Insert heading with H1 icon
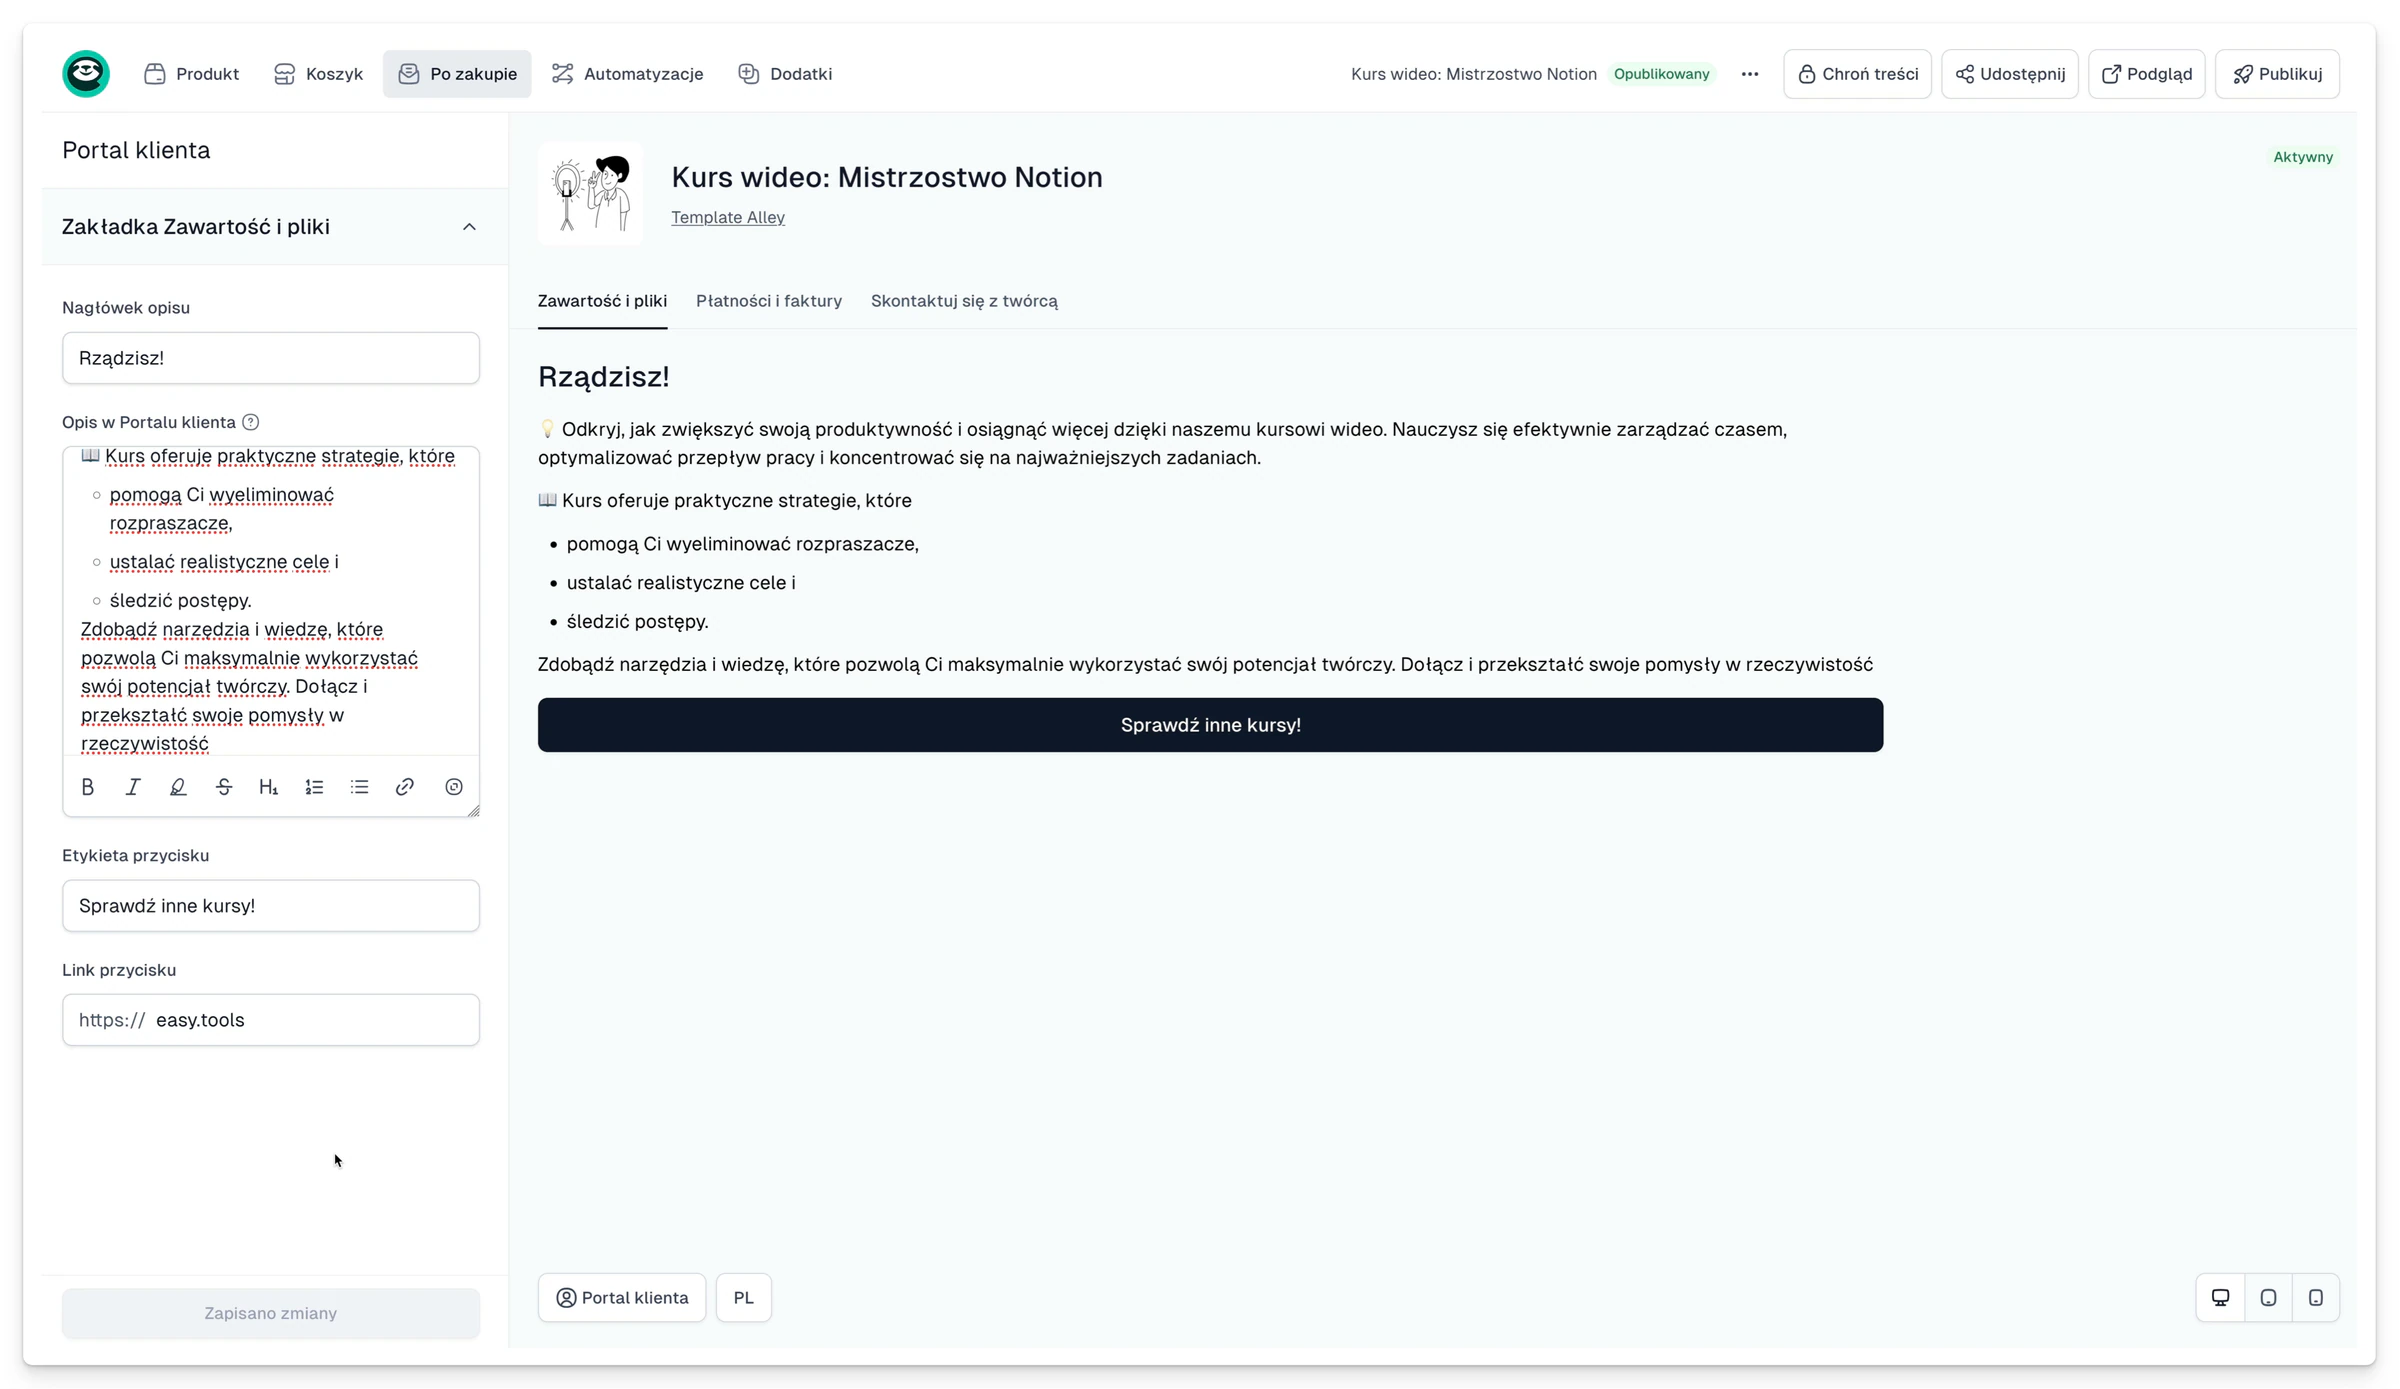The width and height of the screenshot is (2400, 1389). (x=268, y=787)
